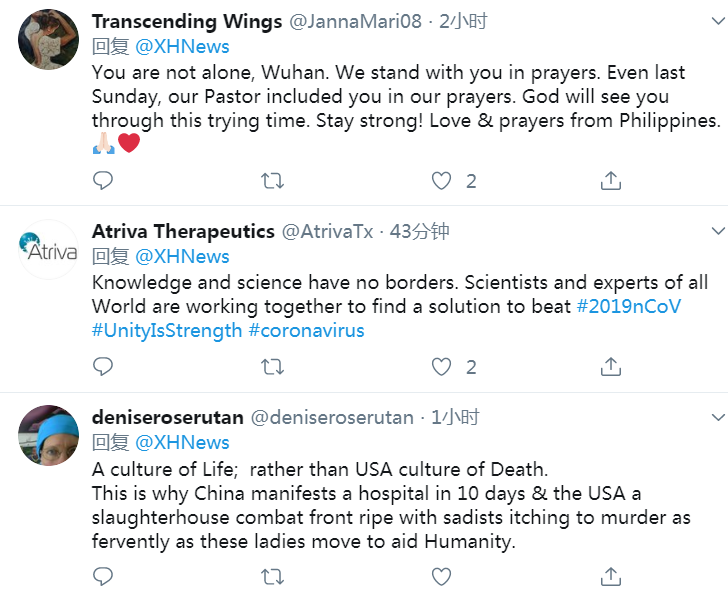
Task: Reply to deniseroserutan's tweet
Action: pyautogui.click(x=103, y=577)
